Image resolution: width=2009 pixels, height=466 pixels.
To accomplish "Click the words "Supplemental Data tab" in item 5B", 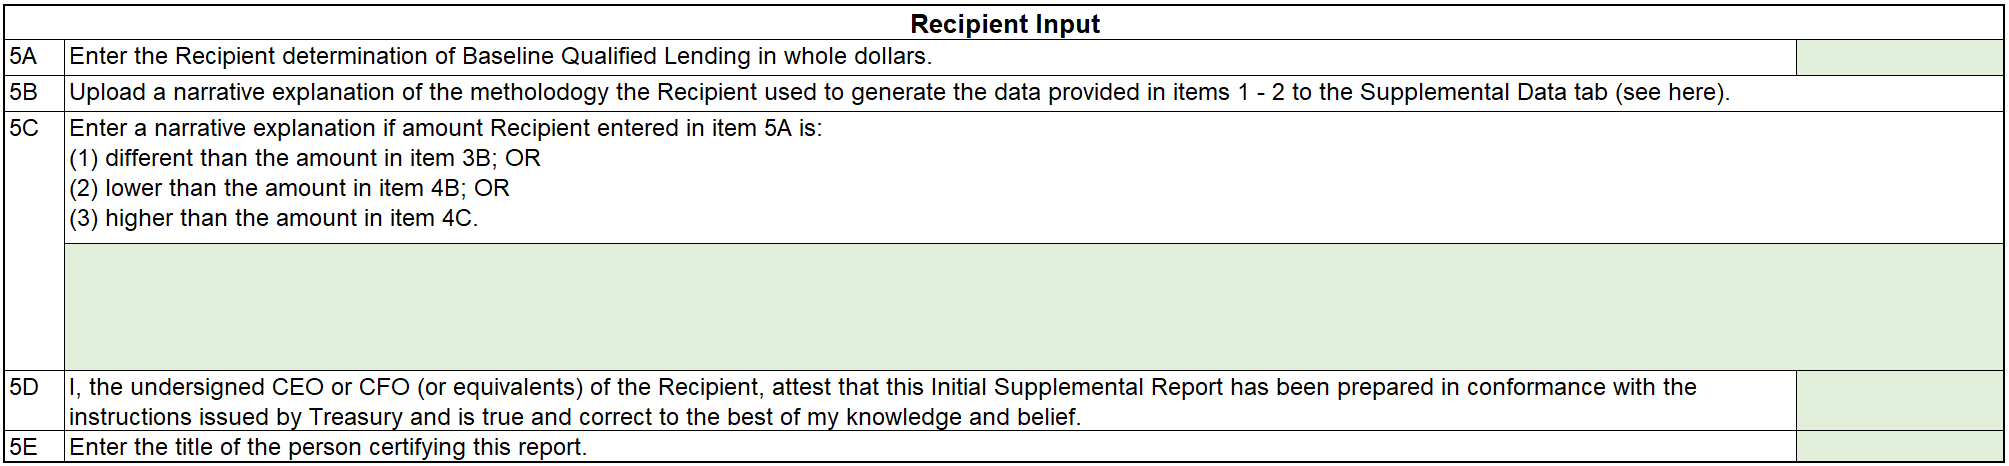I will [x=1483, y=93].
